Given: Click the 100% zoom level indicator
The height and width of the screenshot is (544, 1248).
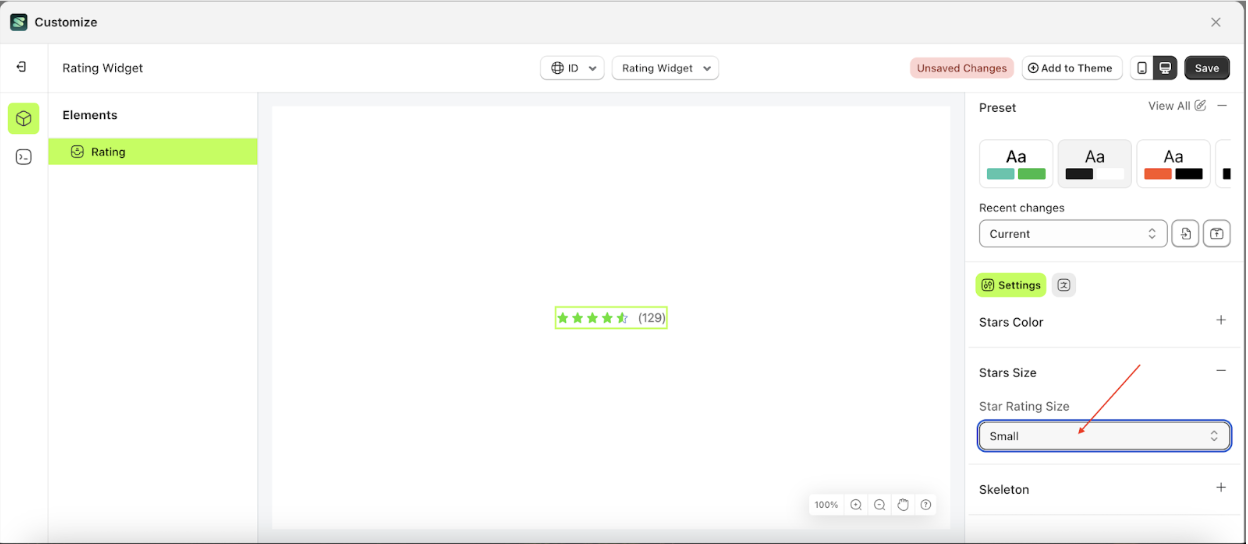Looking at the screenshot, I should pos(826,505).
